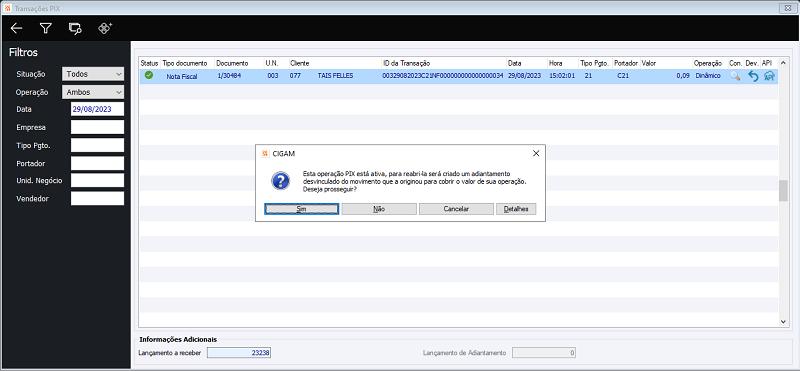Click the Detalhes button
800x371 pixels.
(x=516, y=209)
